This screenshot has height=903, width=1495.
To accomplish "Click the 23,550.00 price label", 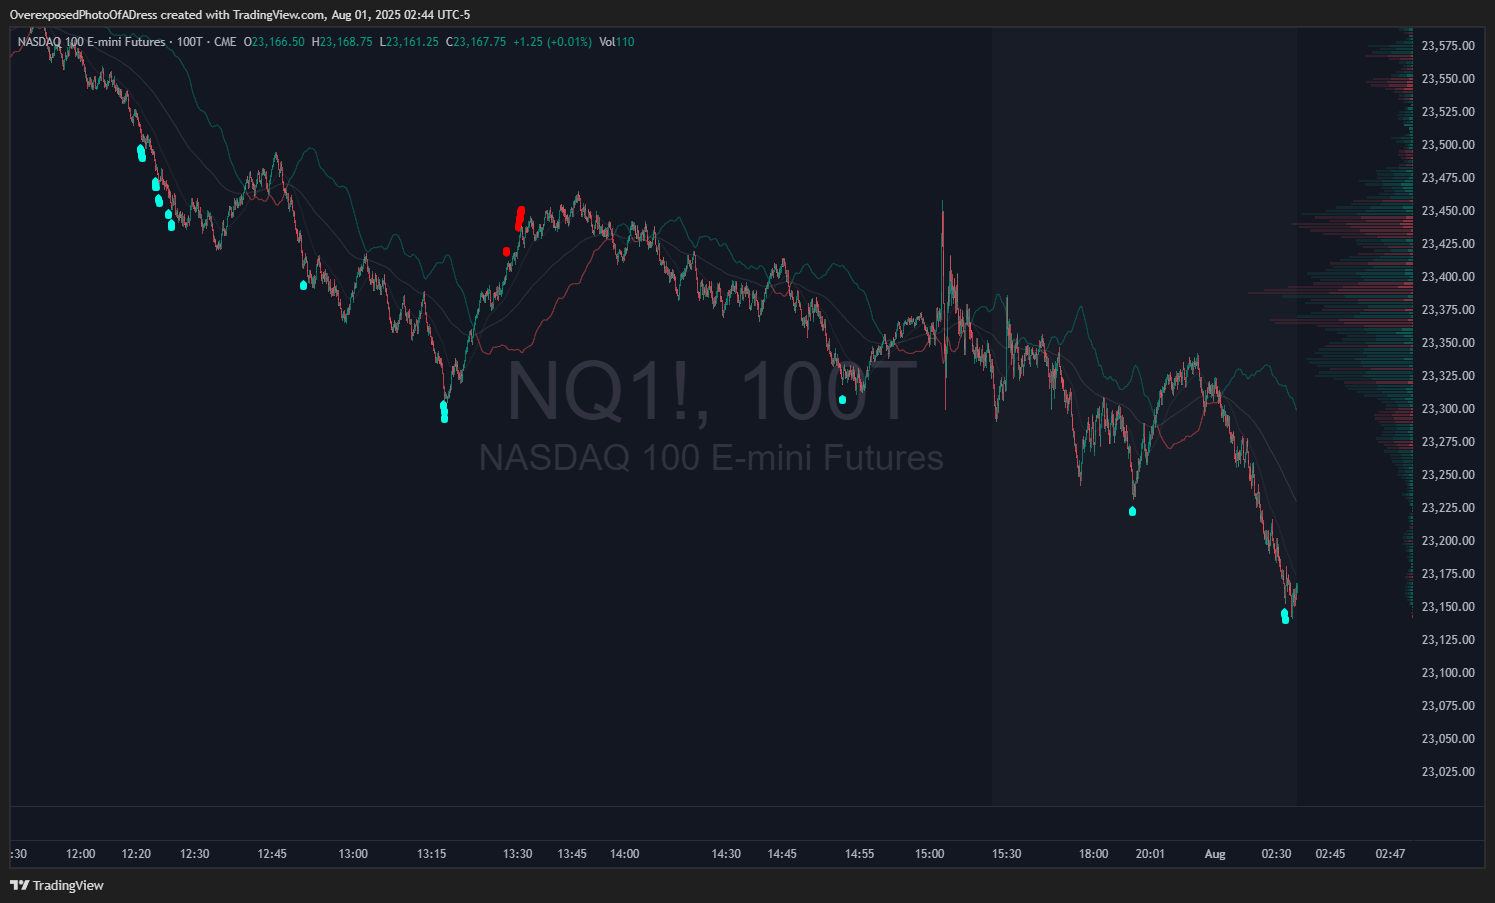I will tap(1448, 79).
